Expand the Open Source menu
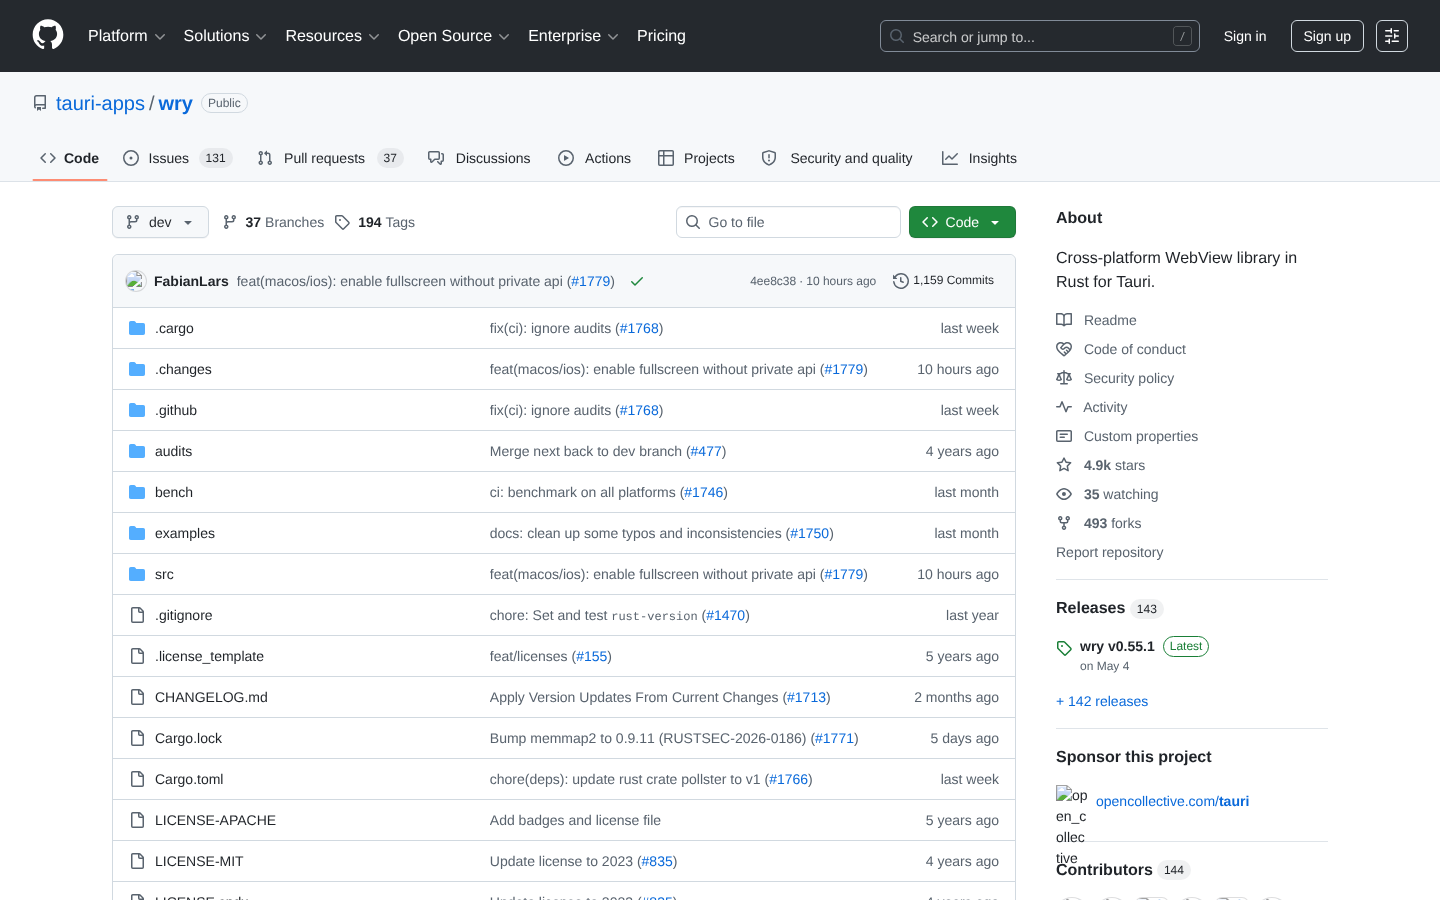The image size is (1440, 900). click(454, 36)
